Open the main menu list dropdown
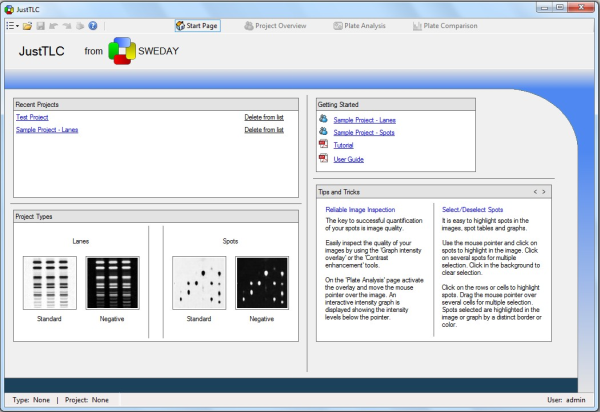600x412 pixels. [12, 26]
